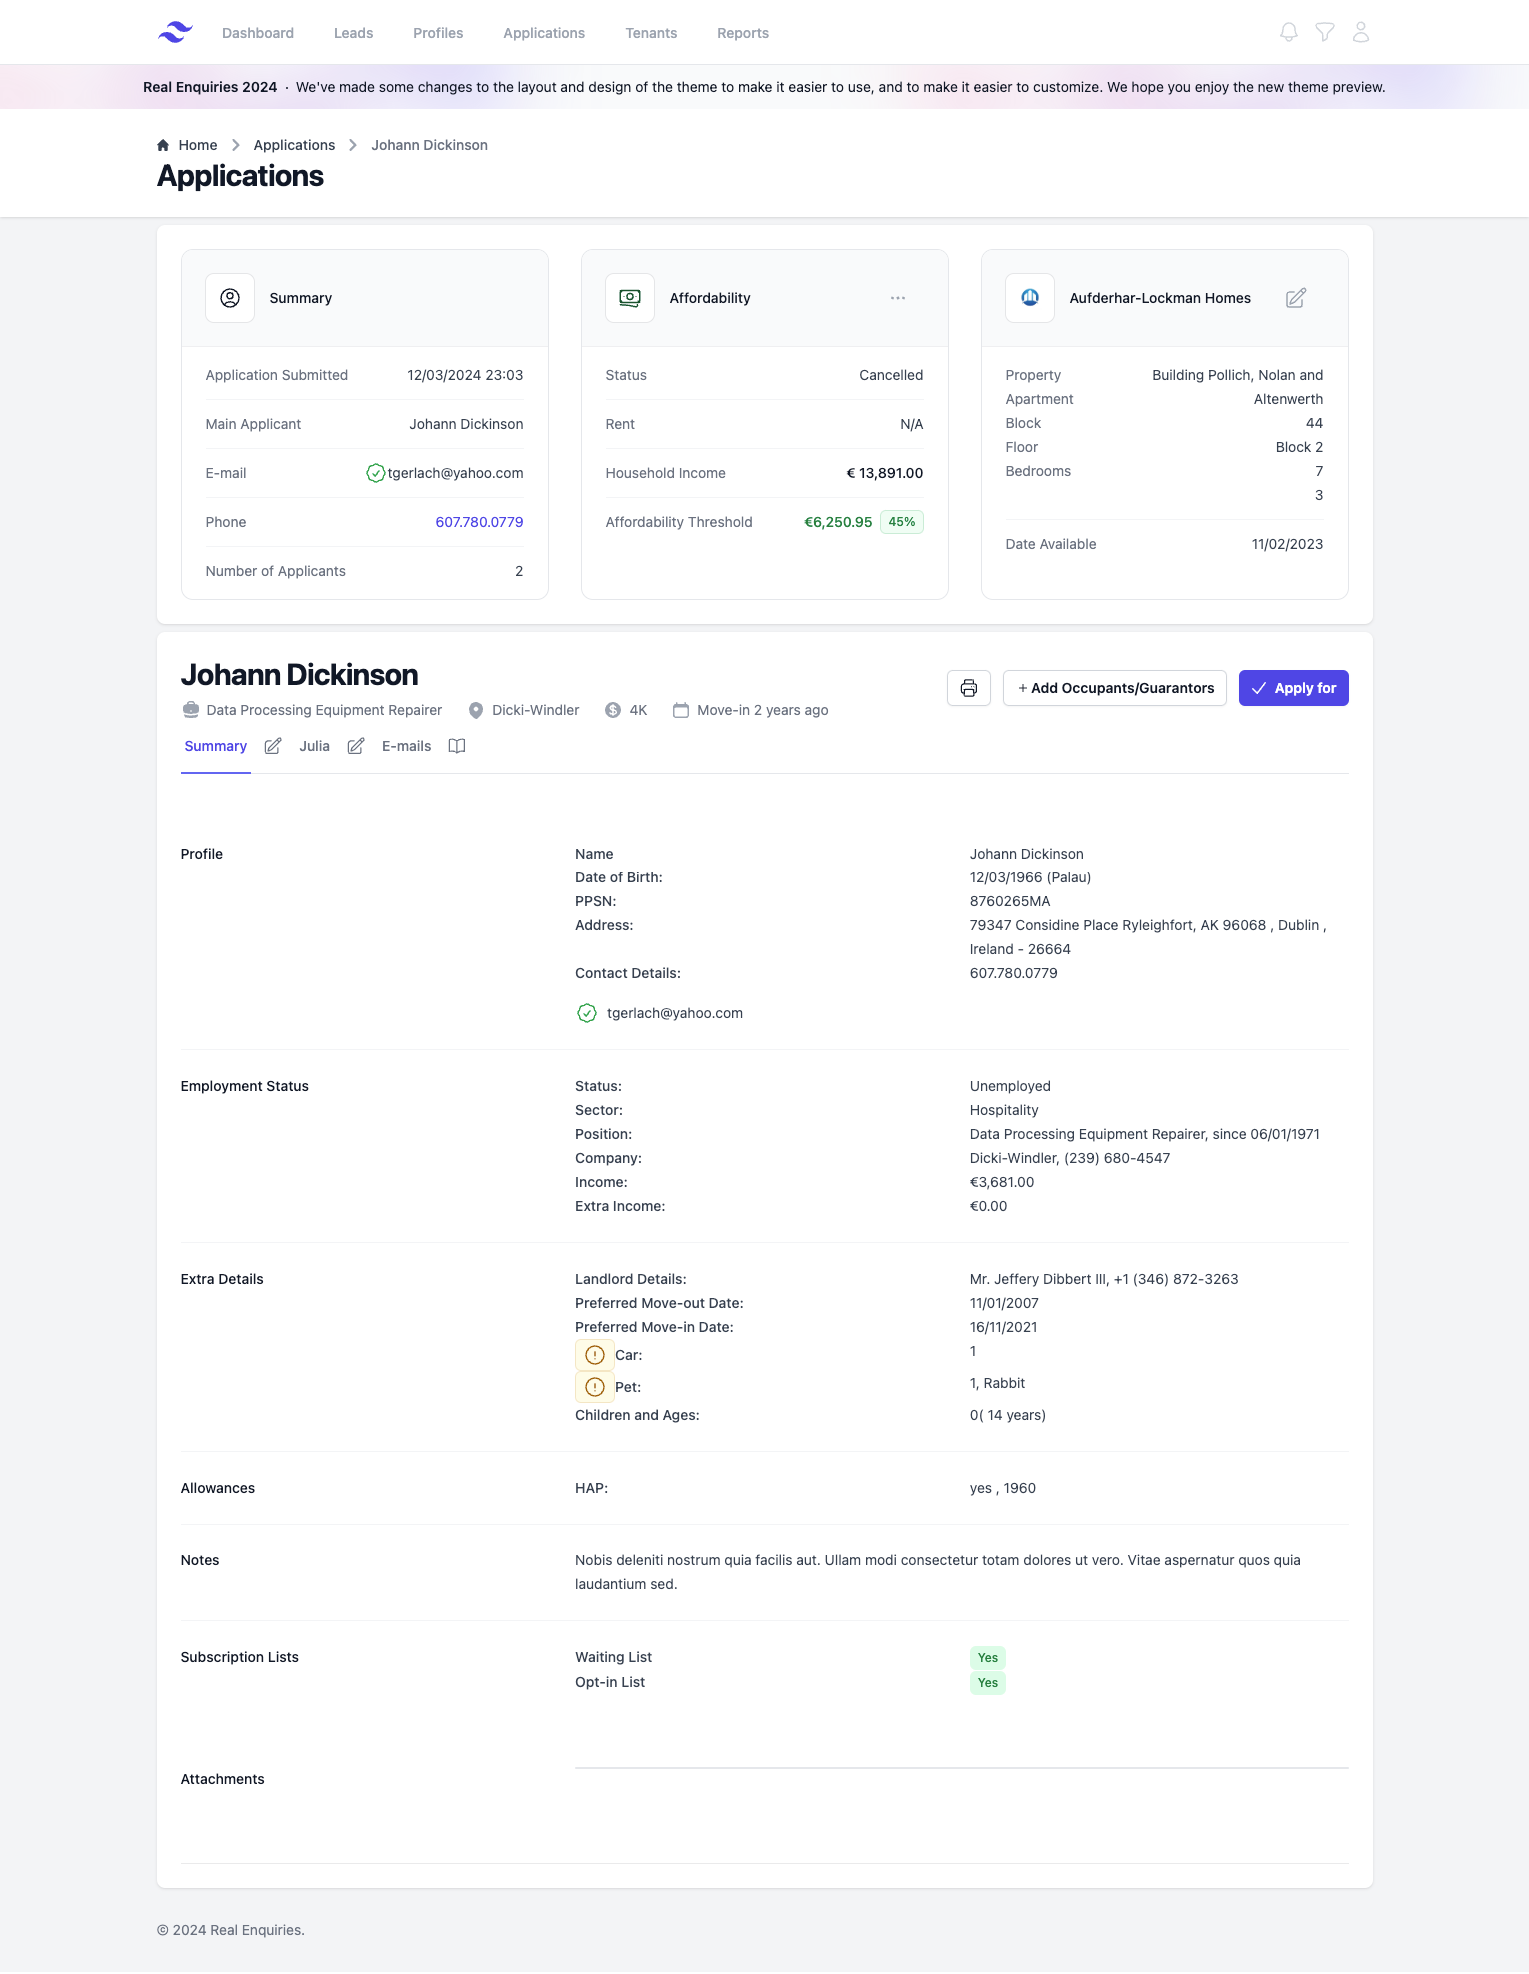Click verified check icon beside Summary card email

pos(376,473)
